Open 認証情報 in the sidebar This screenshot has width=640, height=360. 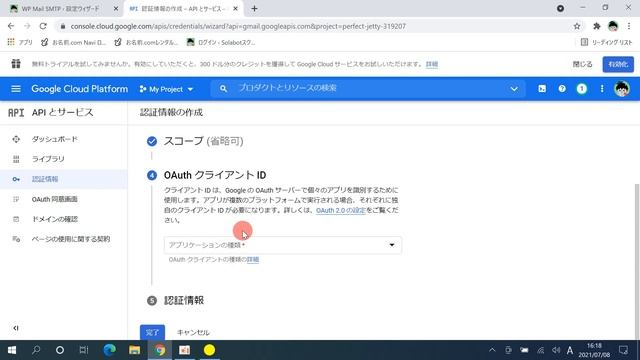pos(45,179)
